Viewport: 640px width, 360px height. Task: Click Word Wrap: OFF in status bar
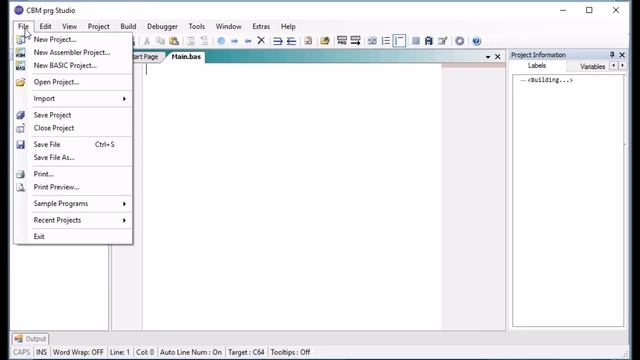(x=78, y=352)
